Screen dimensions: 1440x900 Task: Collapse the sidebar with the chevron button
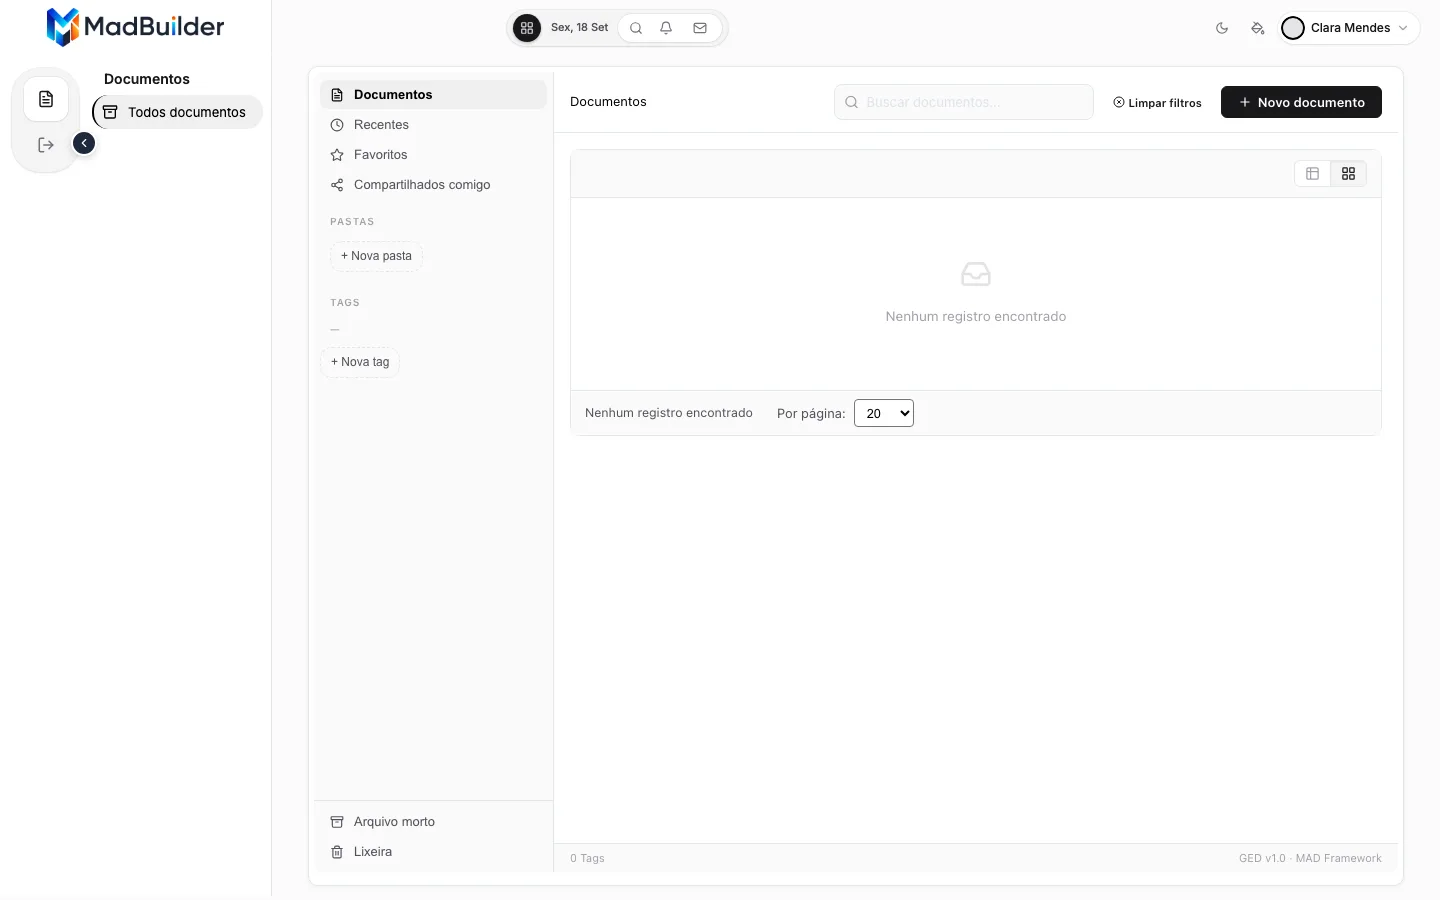coord(84,143)
